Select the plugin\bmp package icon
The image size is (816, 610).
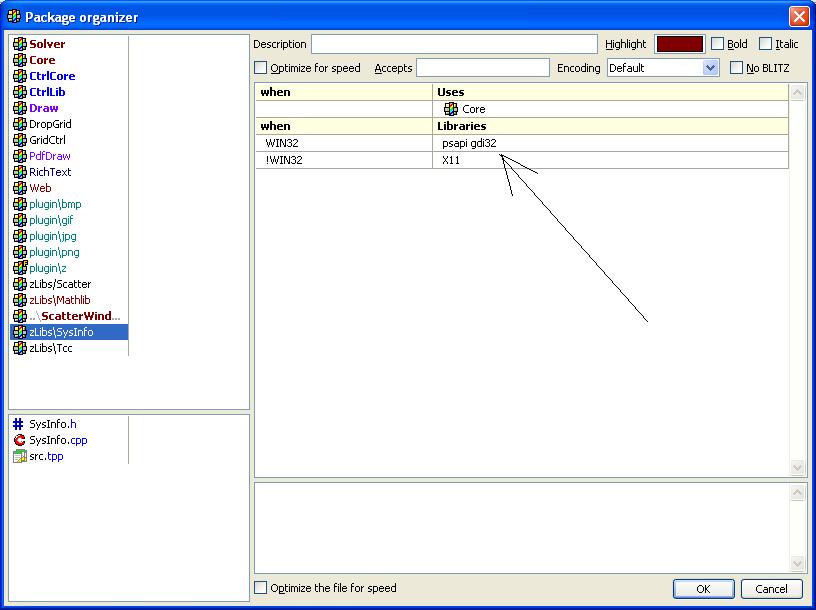coord(19,204)
